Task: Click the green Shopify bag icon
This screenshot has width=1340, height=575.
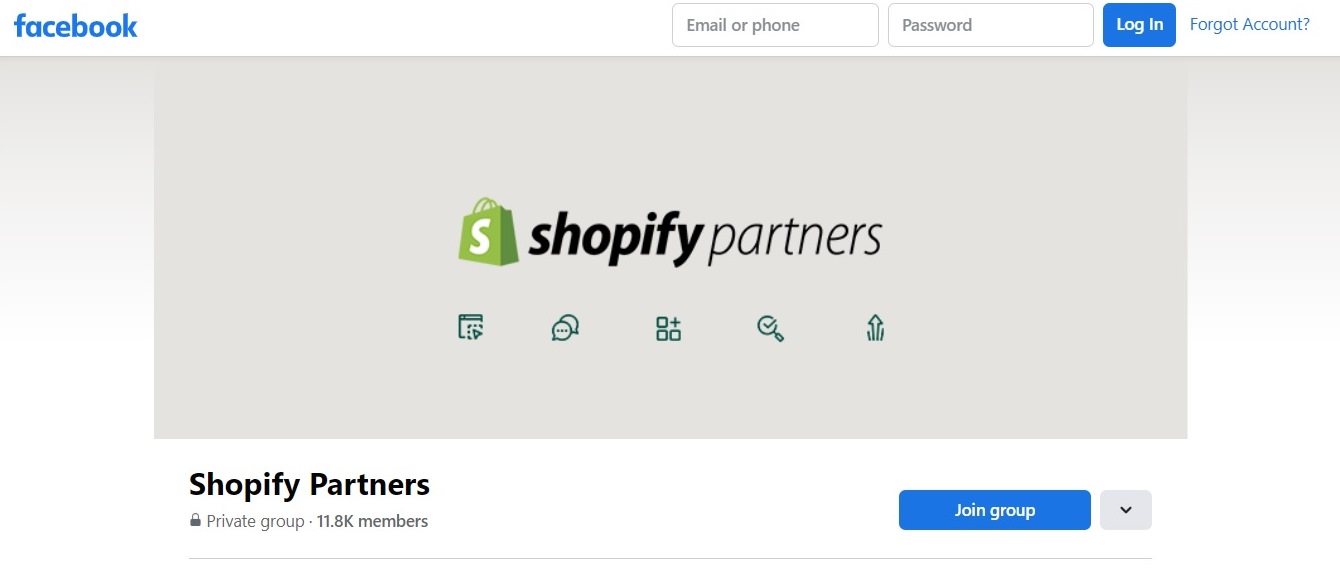Action: point(489,232)
